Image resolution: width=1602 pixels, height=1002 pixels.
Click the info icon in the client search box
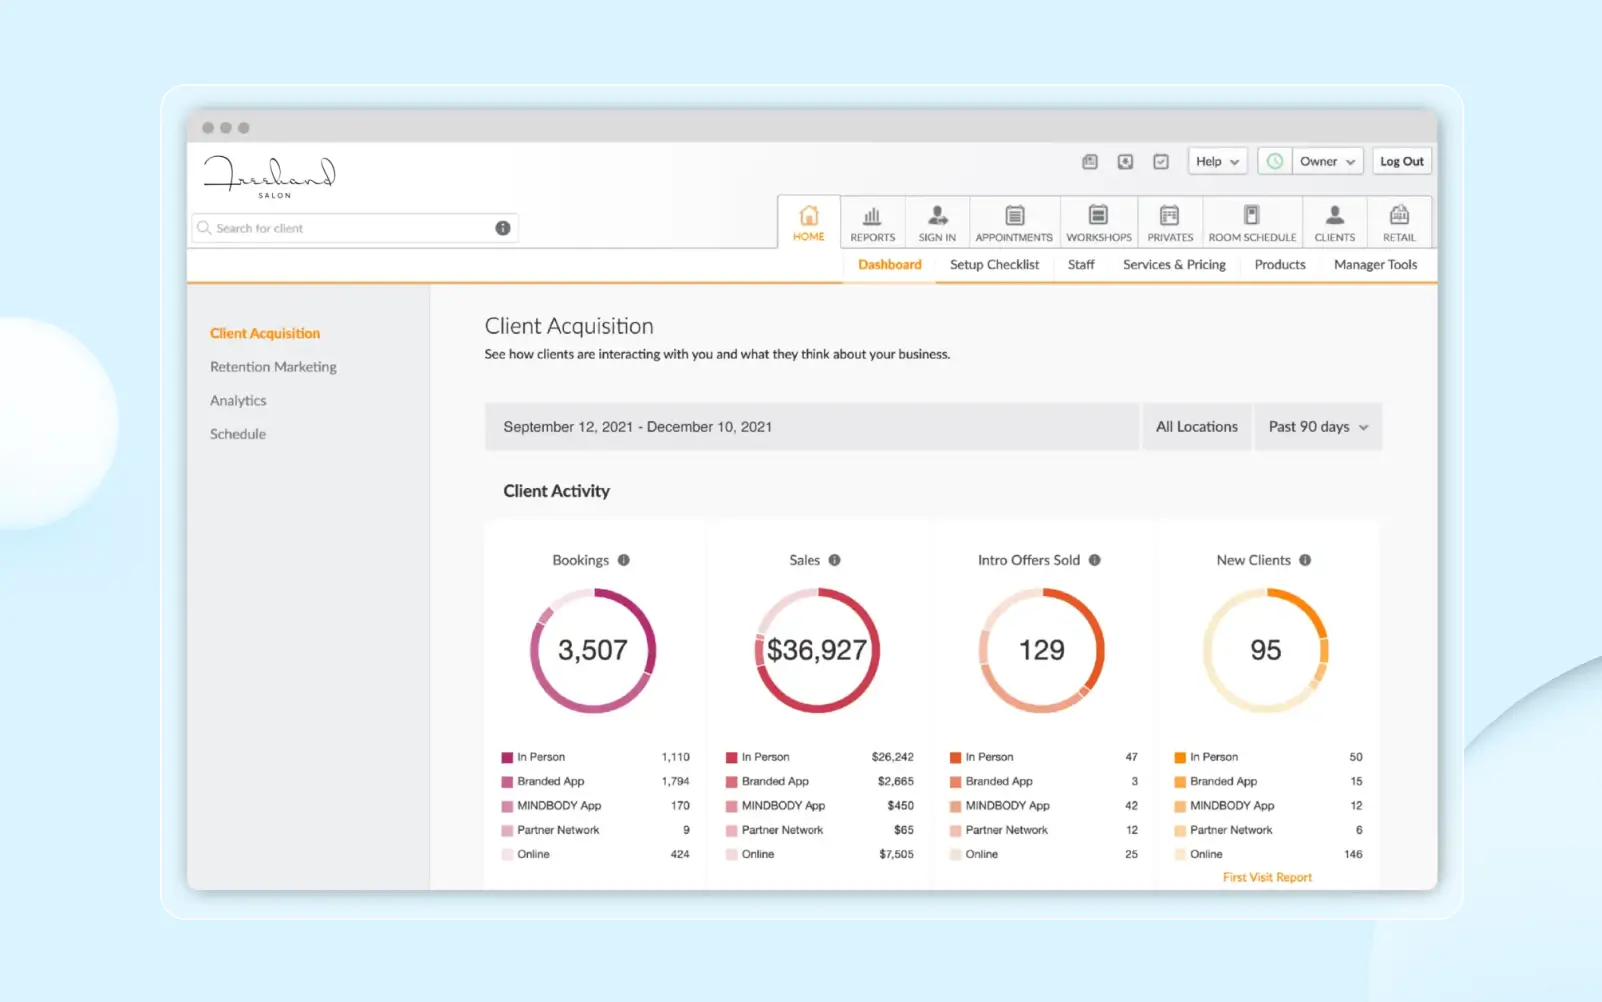[x=503, y=228]
